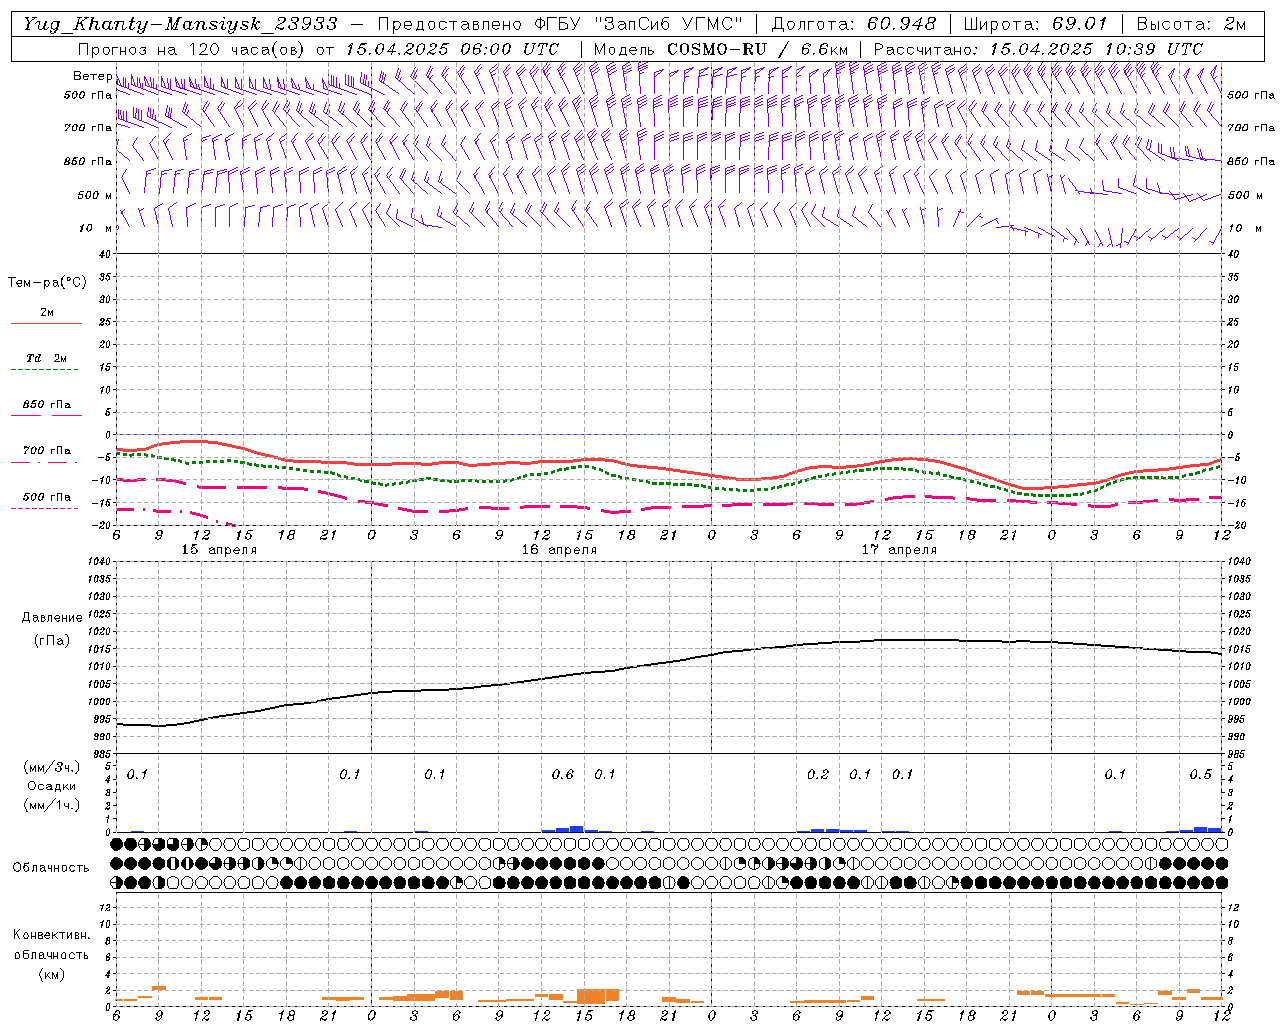1280x1024 pixels.
Task: Click the Давление pressure panel label
Action: coord(52,618)
